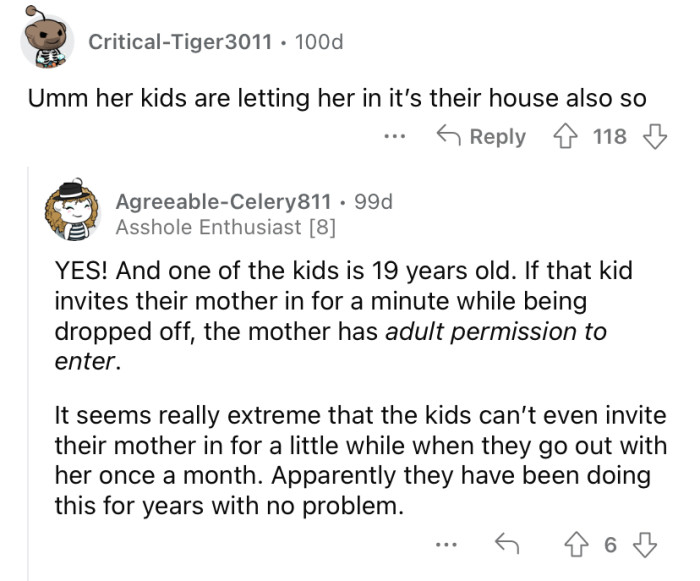Downvote Agreeable-Celery811's reply
Viewport: 700px width, 581px height.
coord(647,544)
